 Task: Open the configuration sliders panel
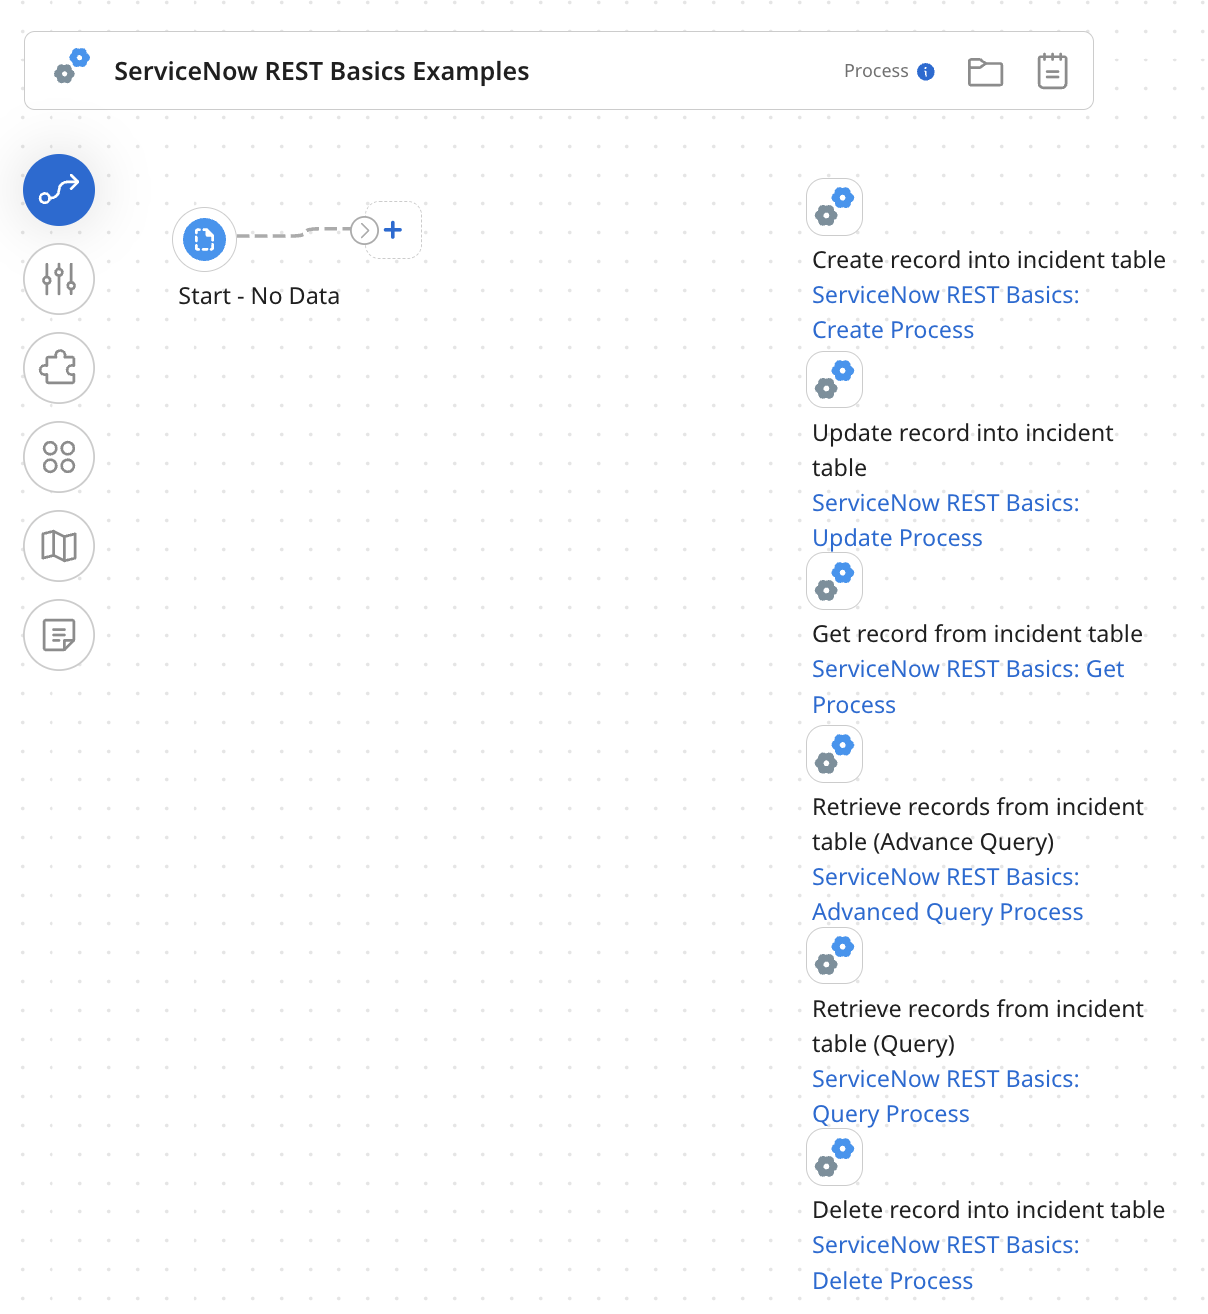pyautogui.click(x=58, y=280)
